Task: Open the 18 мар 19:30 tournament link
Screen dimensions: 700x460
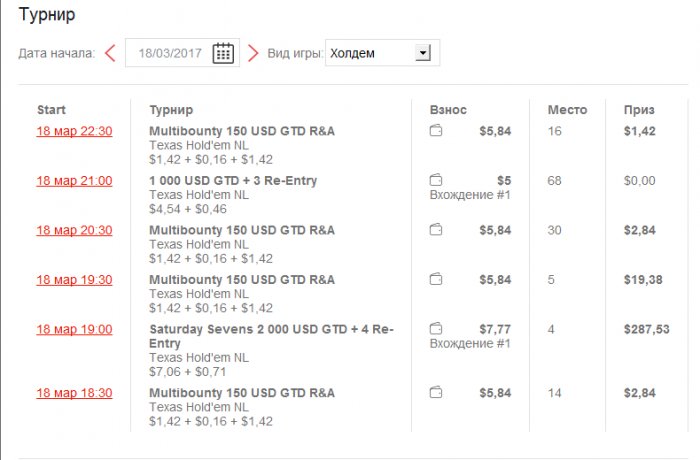Action: tap(74, 280)
